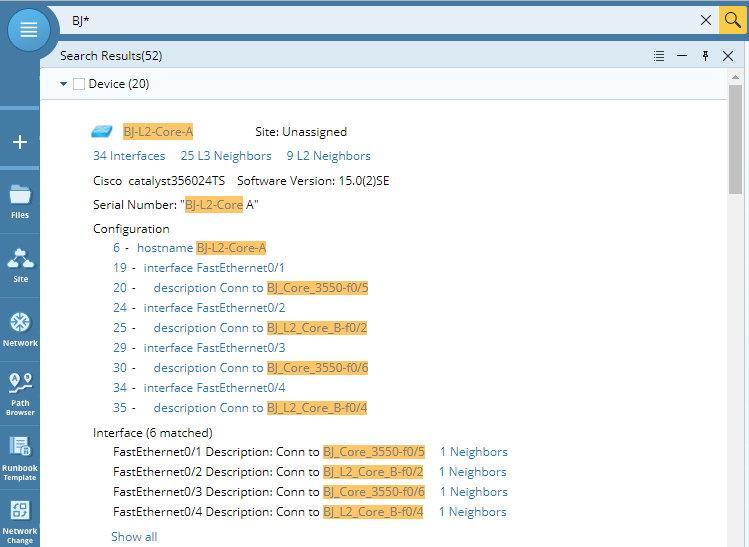Open the results list options menu
The width and height of the screenshot is (749, 547).
point(659,56)
